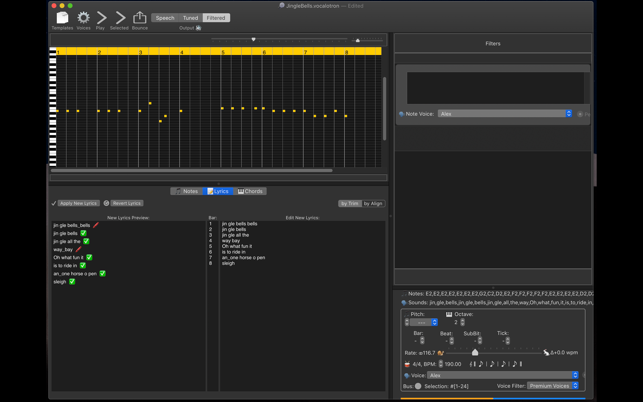
Task: Choose the by Align option
Action: point(373,203)
